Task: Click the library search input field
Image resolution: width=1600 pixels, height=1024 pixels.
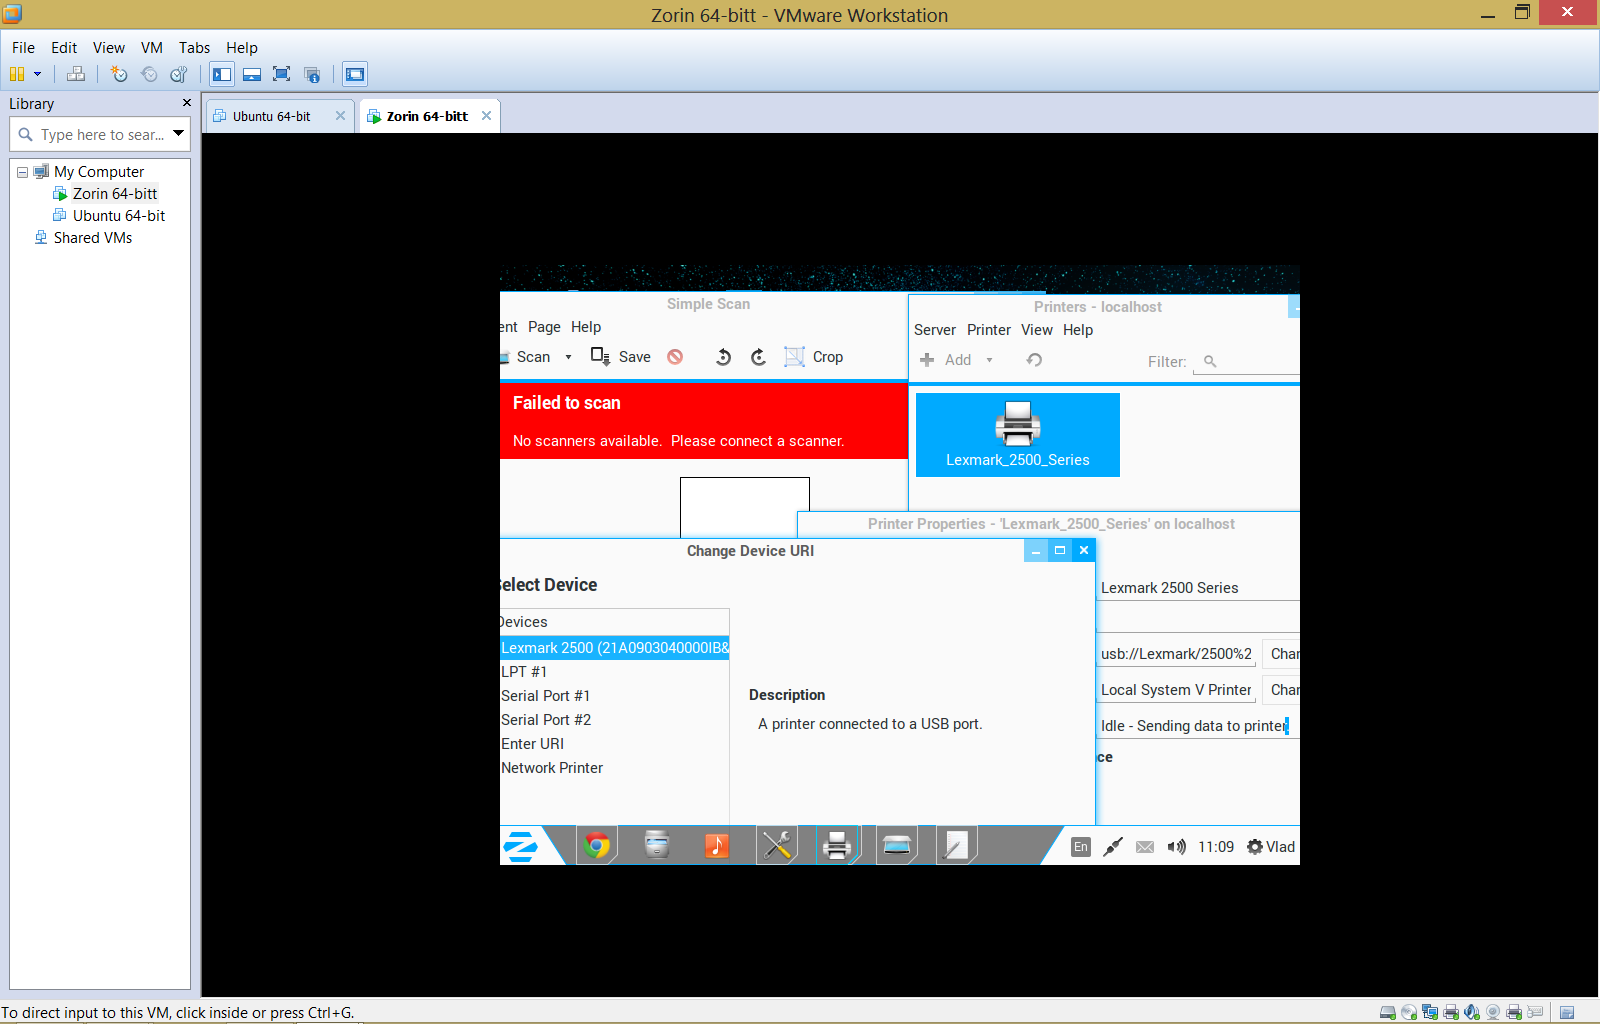Action: 100,134
